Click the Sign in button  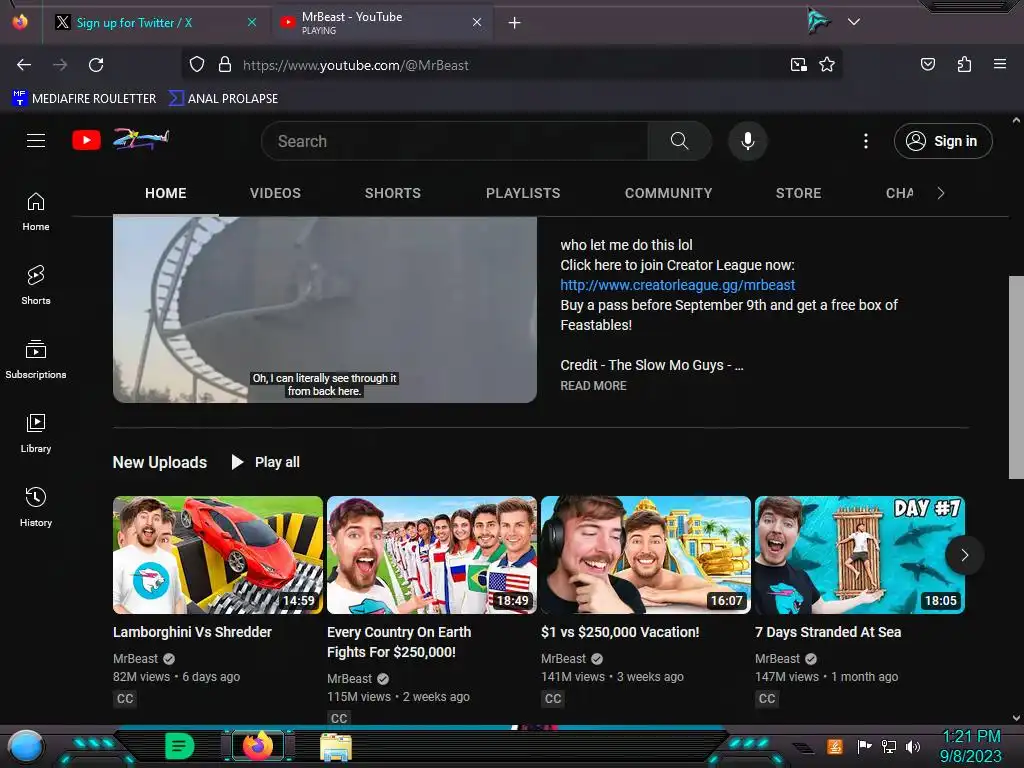coord(943,141)
